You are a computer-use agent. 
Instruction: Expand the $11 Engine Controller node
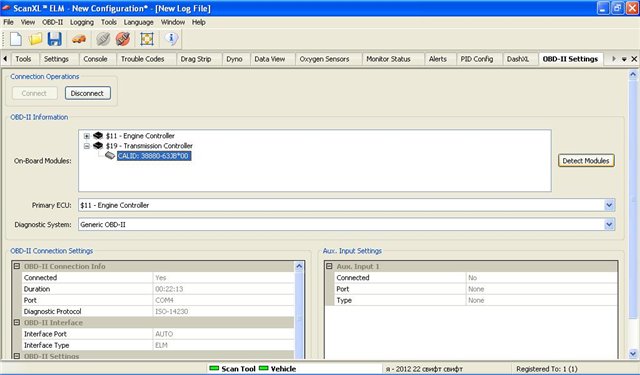87,136
